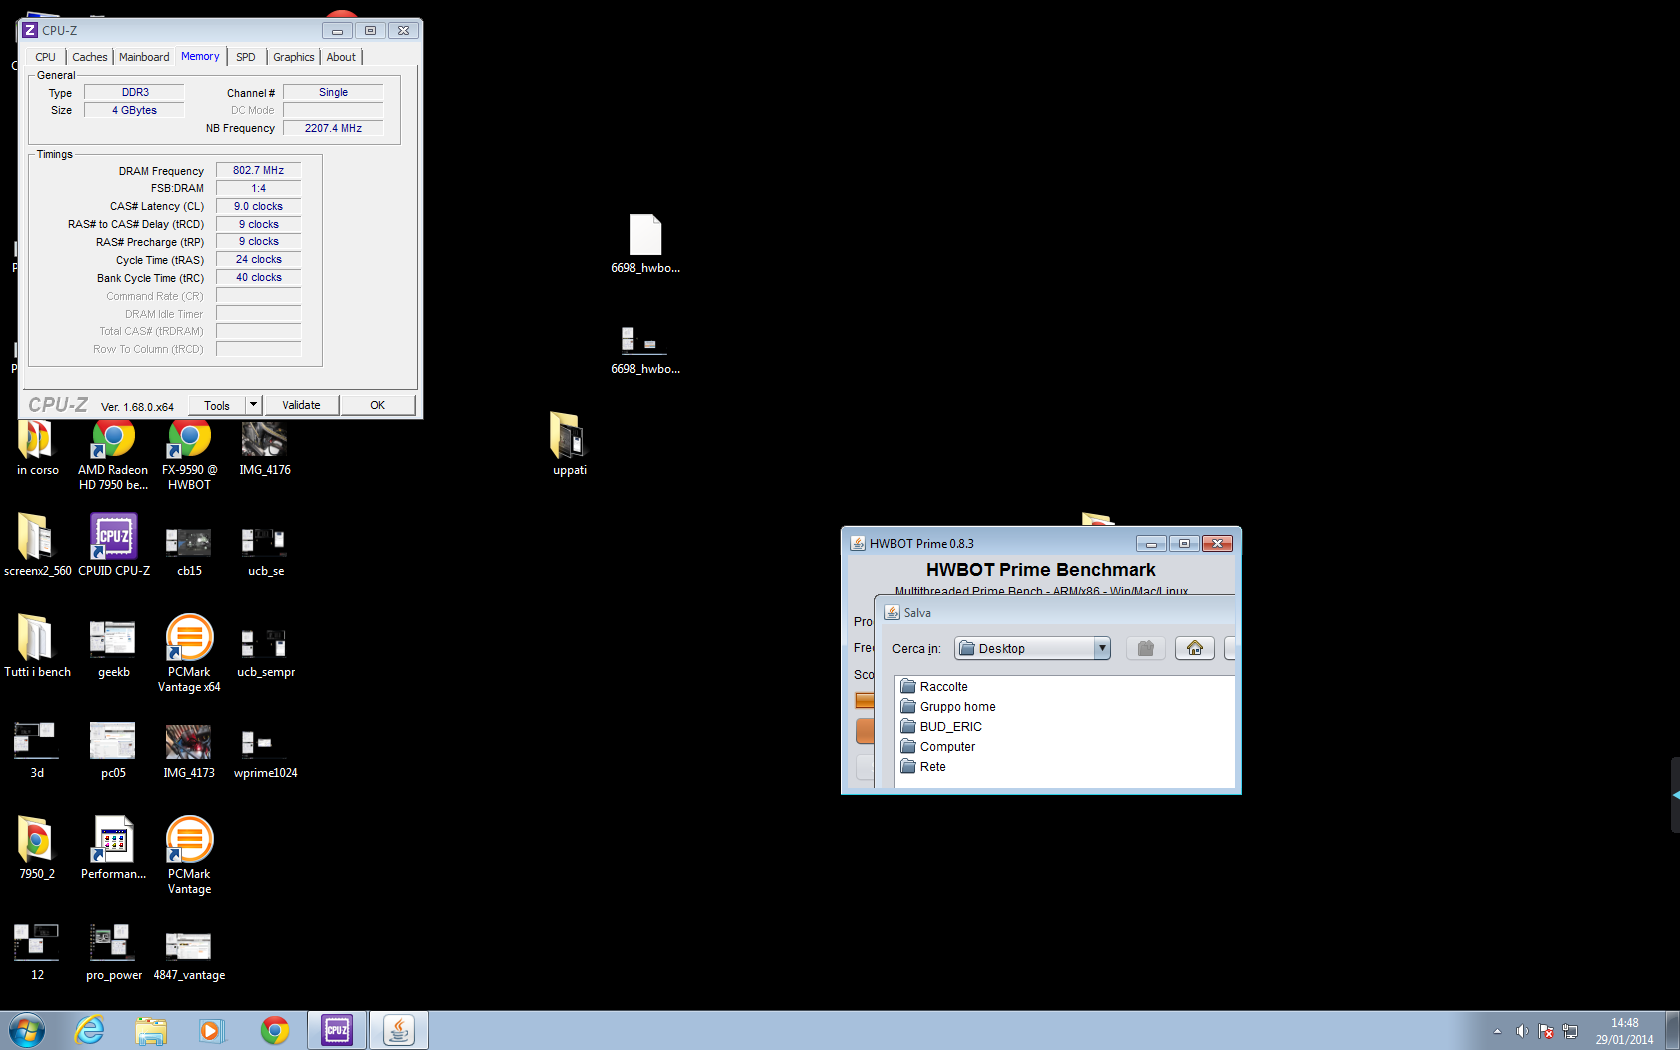
Task: Open Windows Explorer from taskbar
Action: pos(151,1030)
